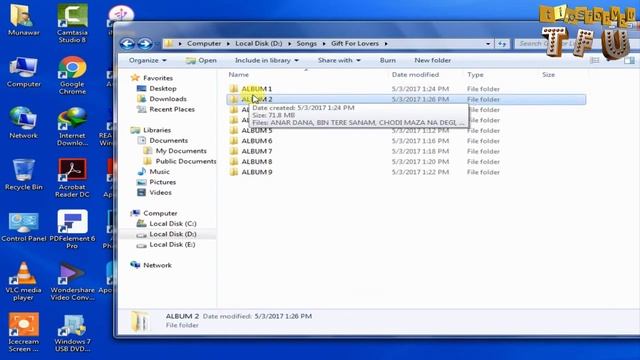Click the Forward arrow in Explorer
This screenshot has width=640, height=360.
click(x=144, y=44)
